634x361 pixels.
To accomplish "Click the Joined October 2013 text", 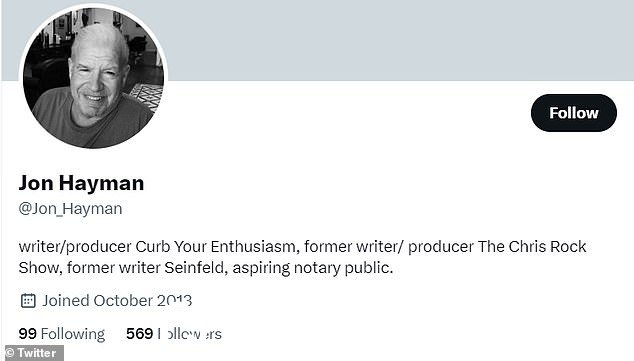I will tap(117, 301).
